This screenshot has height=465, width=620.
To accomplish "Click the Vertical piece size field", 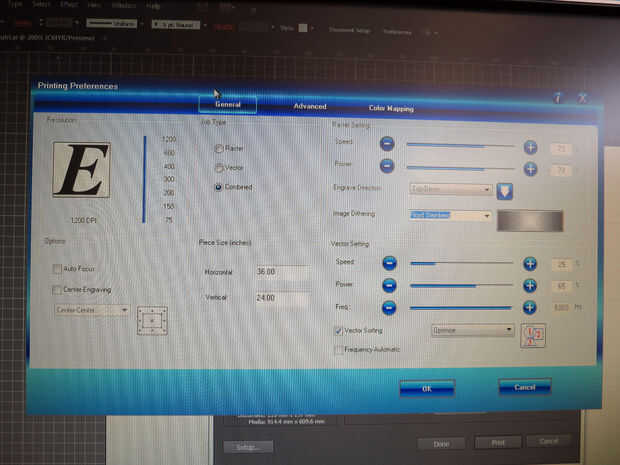I will click(x=283, y=298).
